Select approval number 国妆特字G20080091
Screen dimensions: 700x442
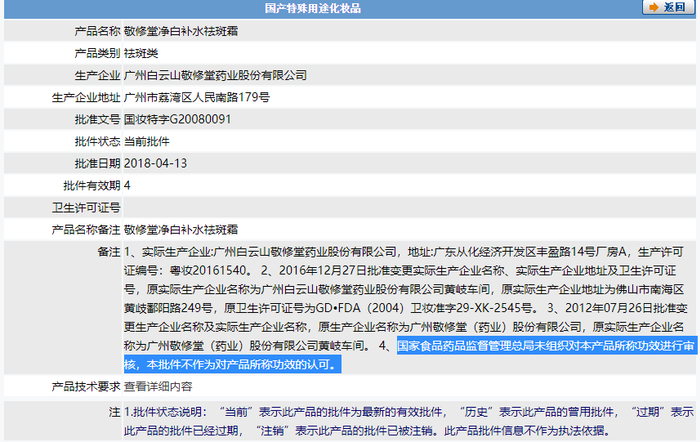[177, 119]
